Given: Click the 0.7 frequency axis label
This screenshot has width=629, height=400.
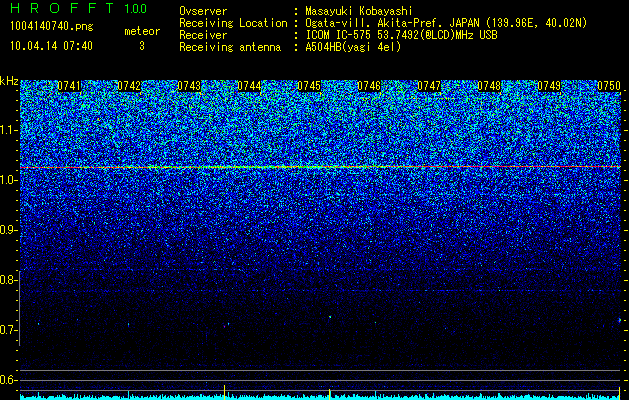Looking at the screenshot, I should [x=8, y=330].
